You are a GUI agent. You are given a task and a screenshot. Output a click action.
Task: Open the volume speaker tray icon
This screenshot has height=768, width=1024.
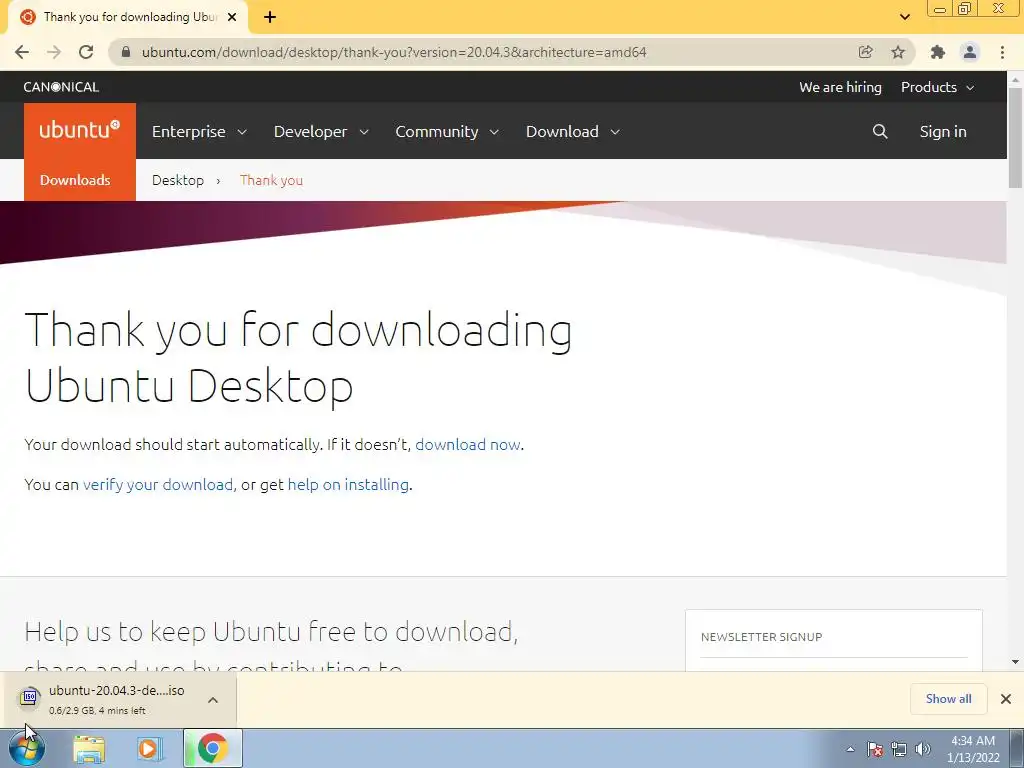(x=923, y=749)
